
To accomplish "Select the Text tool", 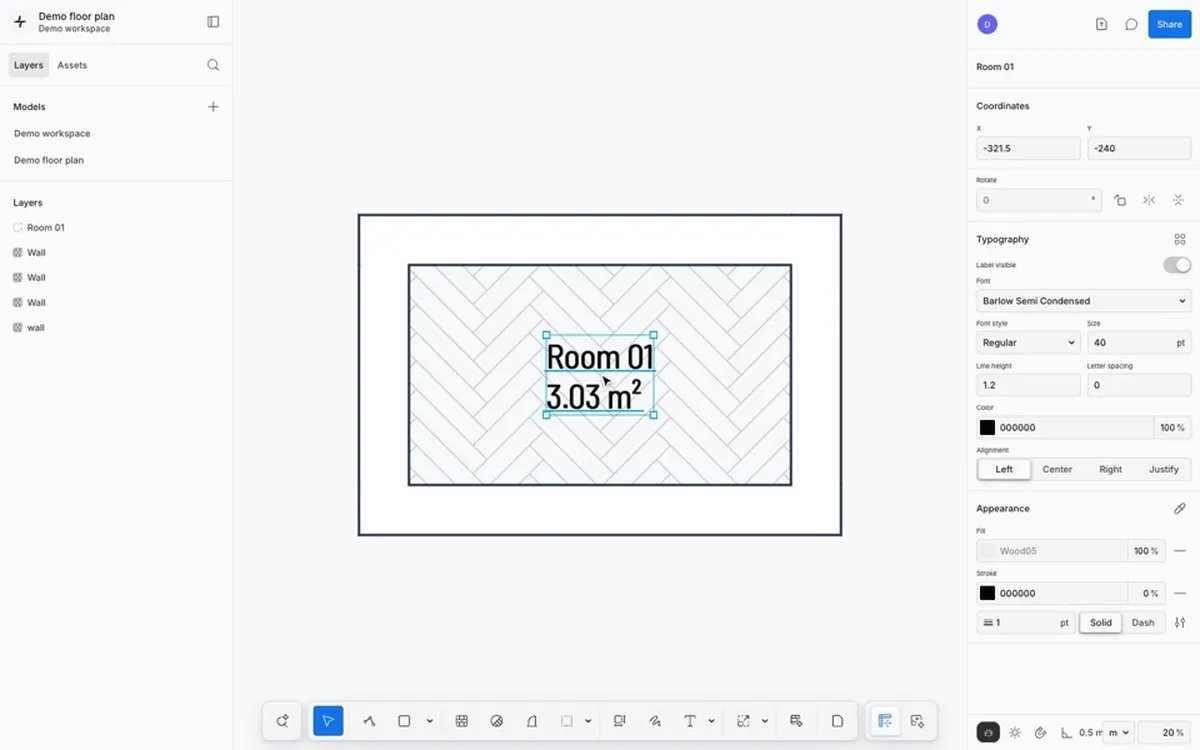I will pos(690,721).
